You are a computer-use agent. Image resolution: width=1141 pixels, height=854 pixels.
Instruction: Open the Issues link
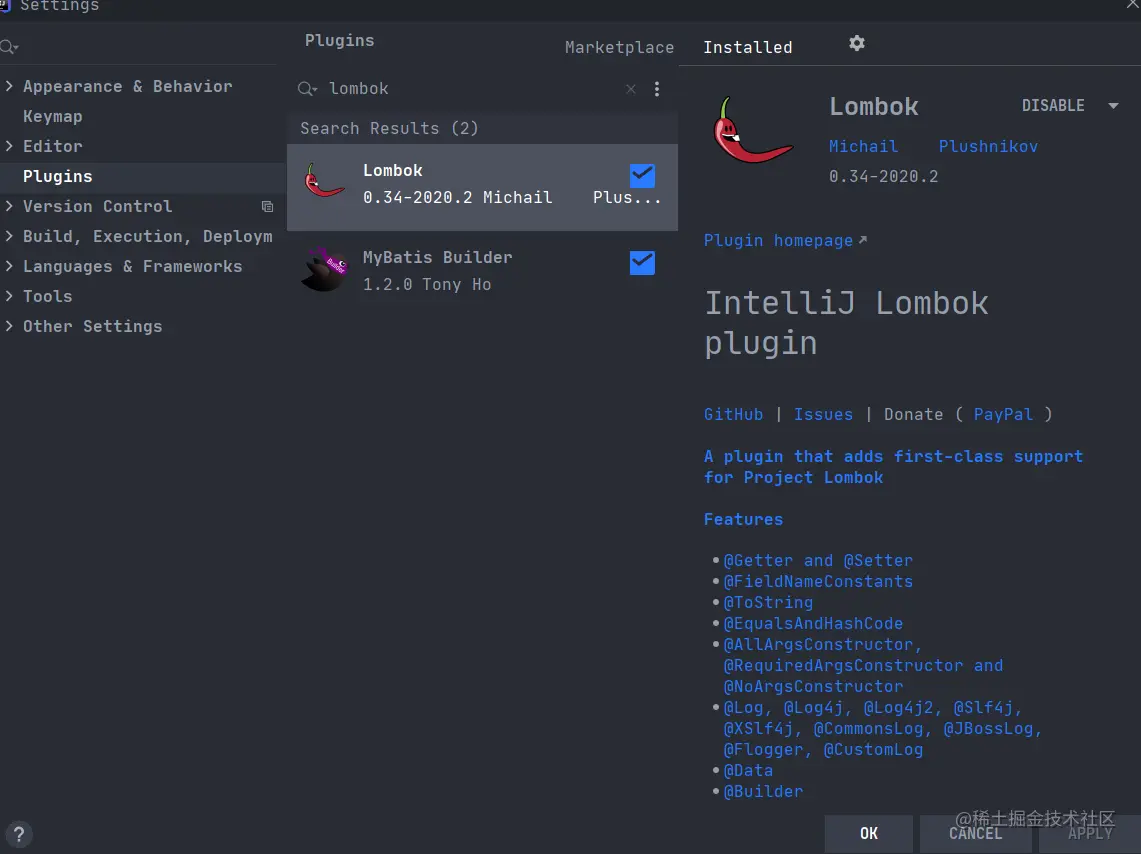(823, 415)
